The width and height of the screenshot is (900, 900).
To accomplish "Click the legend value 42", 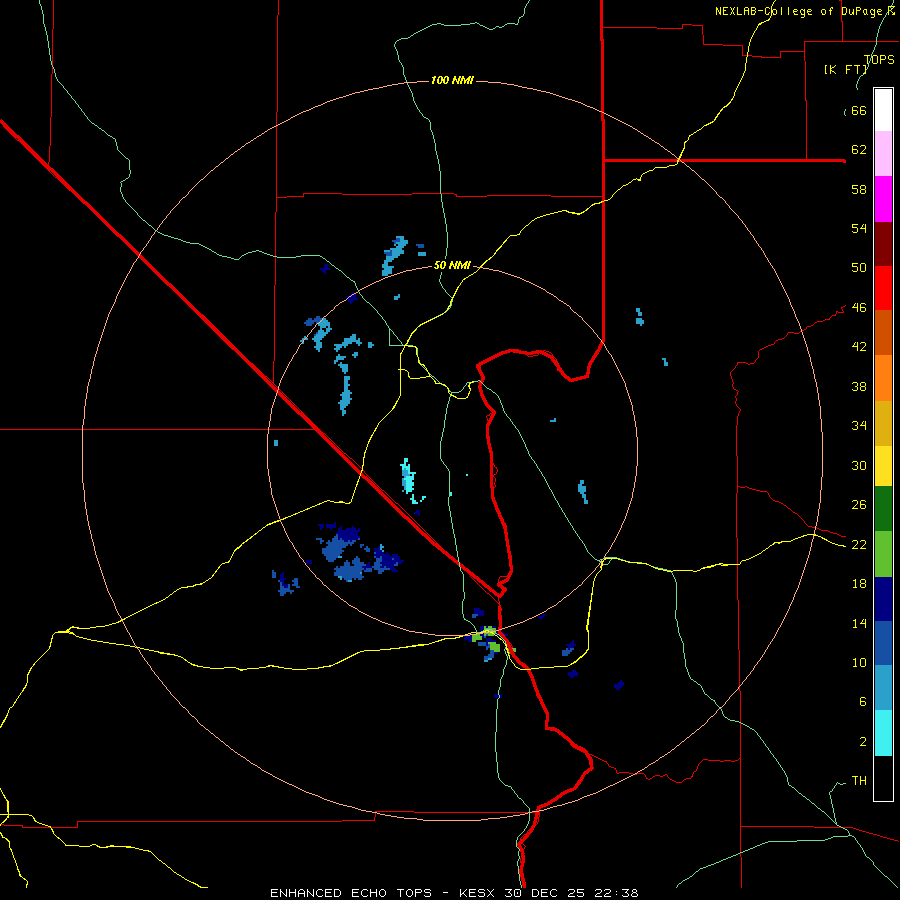I will (x=859, y=347).
